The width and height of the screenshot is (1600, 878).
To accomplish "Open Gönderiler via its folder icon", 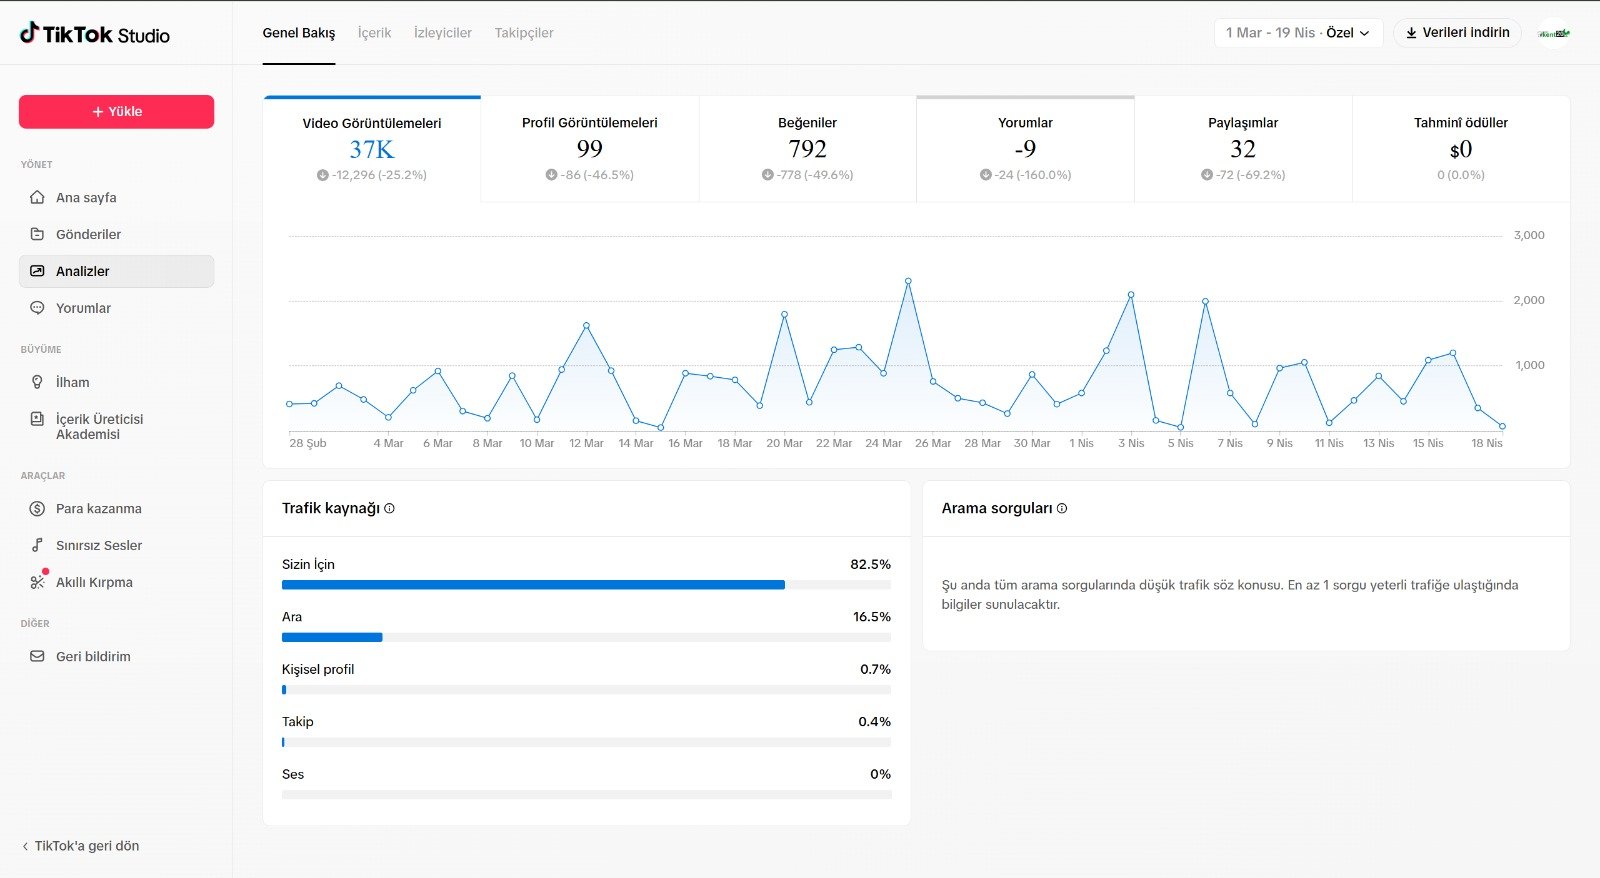I will [37, 234].
